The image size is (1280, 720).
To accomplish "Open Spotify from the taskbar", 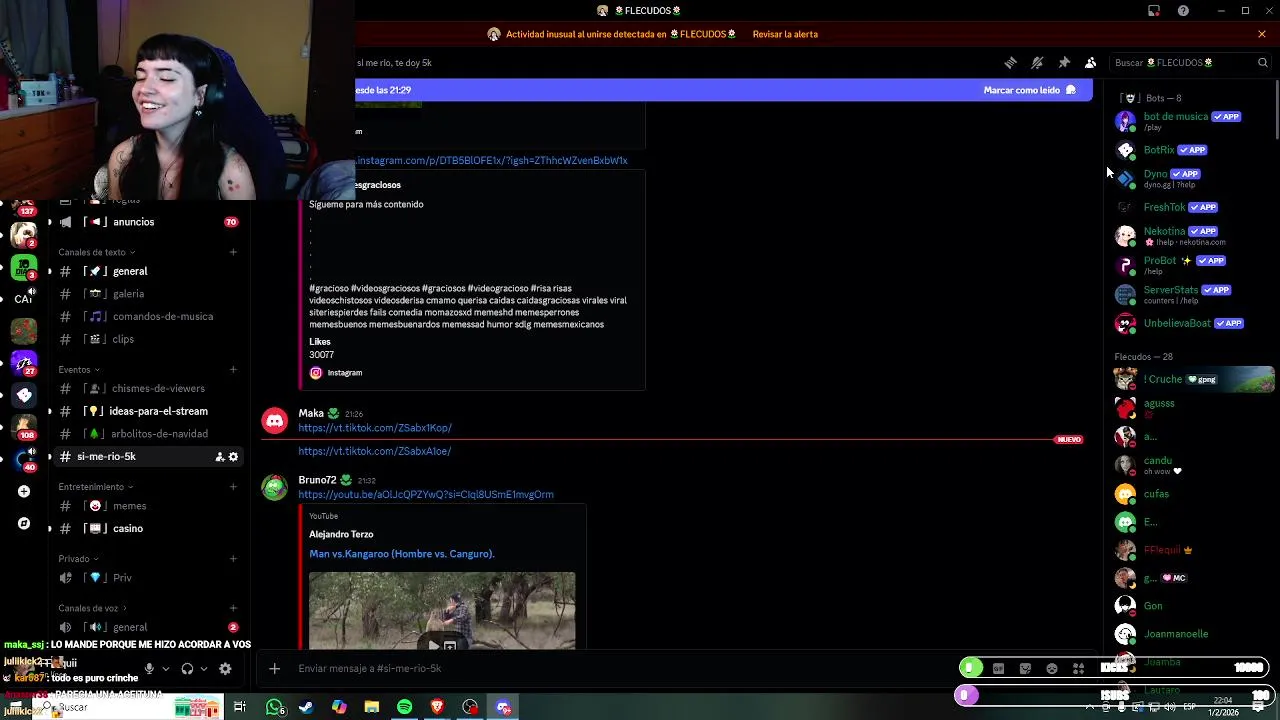I will 404,707.
